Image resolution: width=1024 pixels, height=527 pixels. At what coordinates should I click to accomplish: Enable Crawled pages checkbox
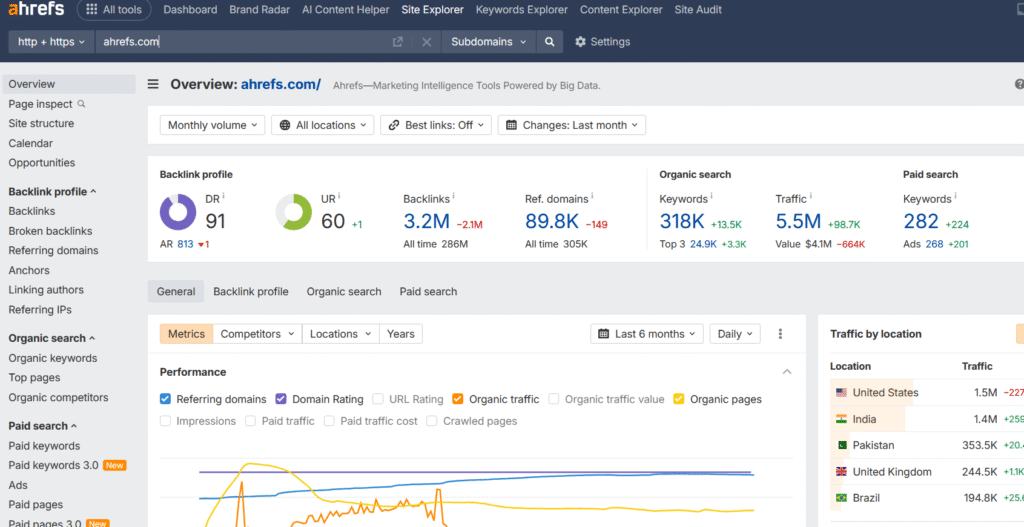click(432, 421)
